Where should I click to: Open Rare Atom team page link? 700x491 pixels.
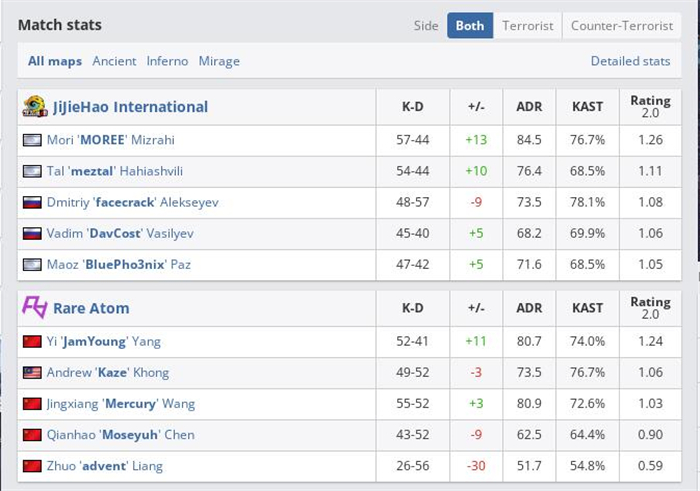[x=91, y=308]
